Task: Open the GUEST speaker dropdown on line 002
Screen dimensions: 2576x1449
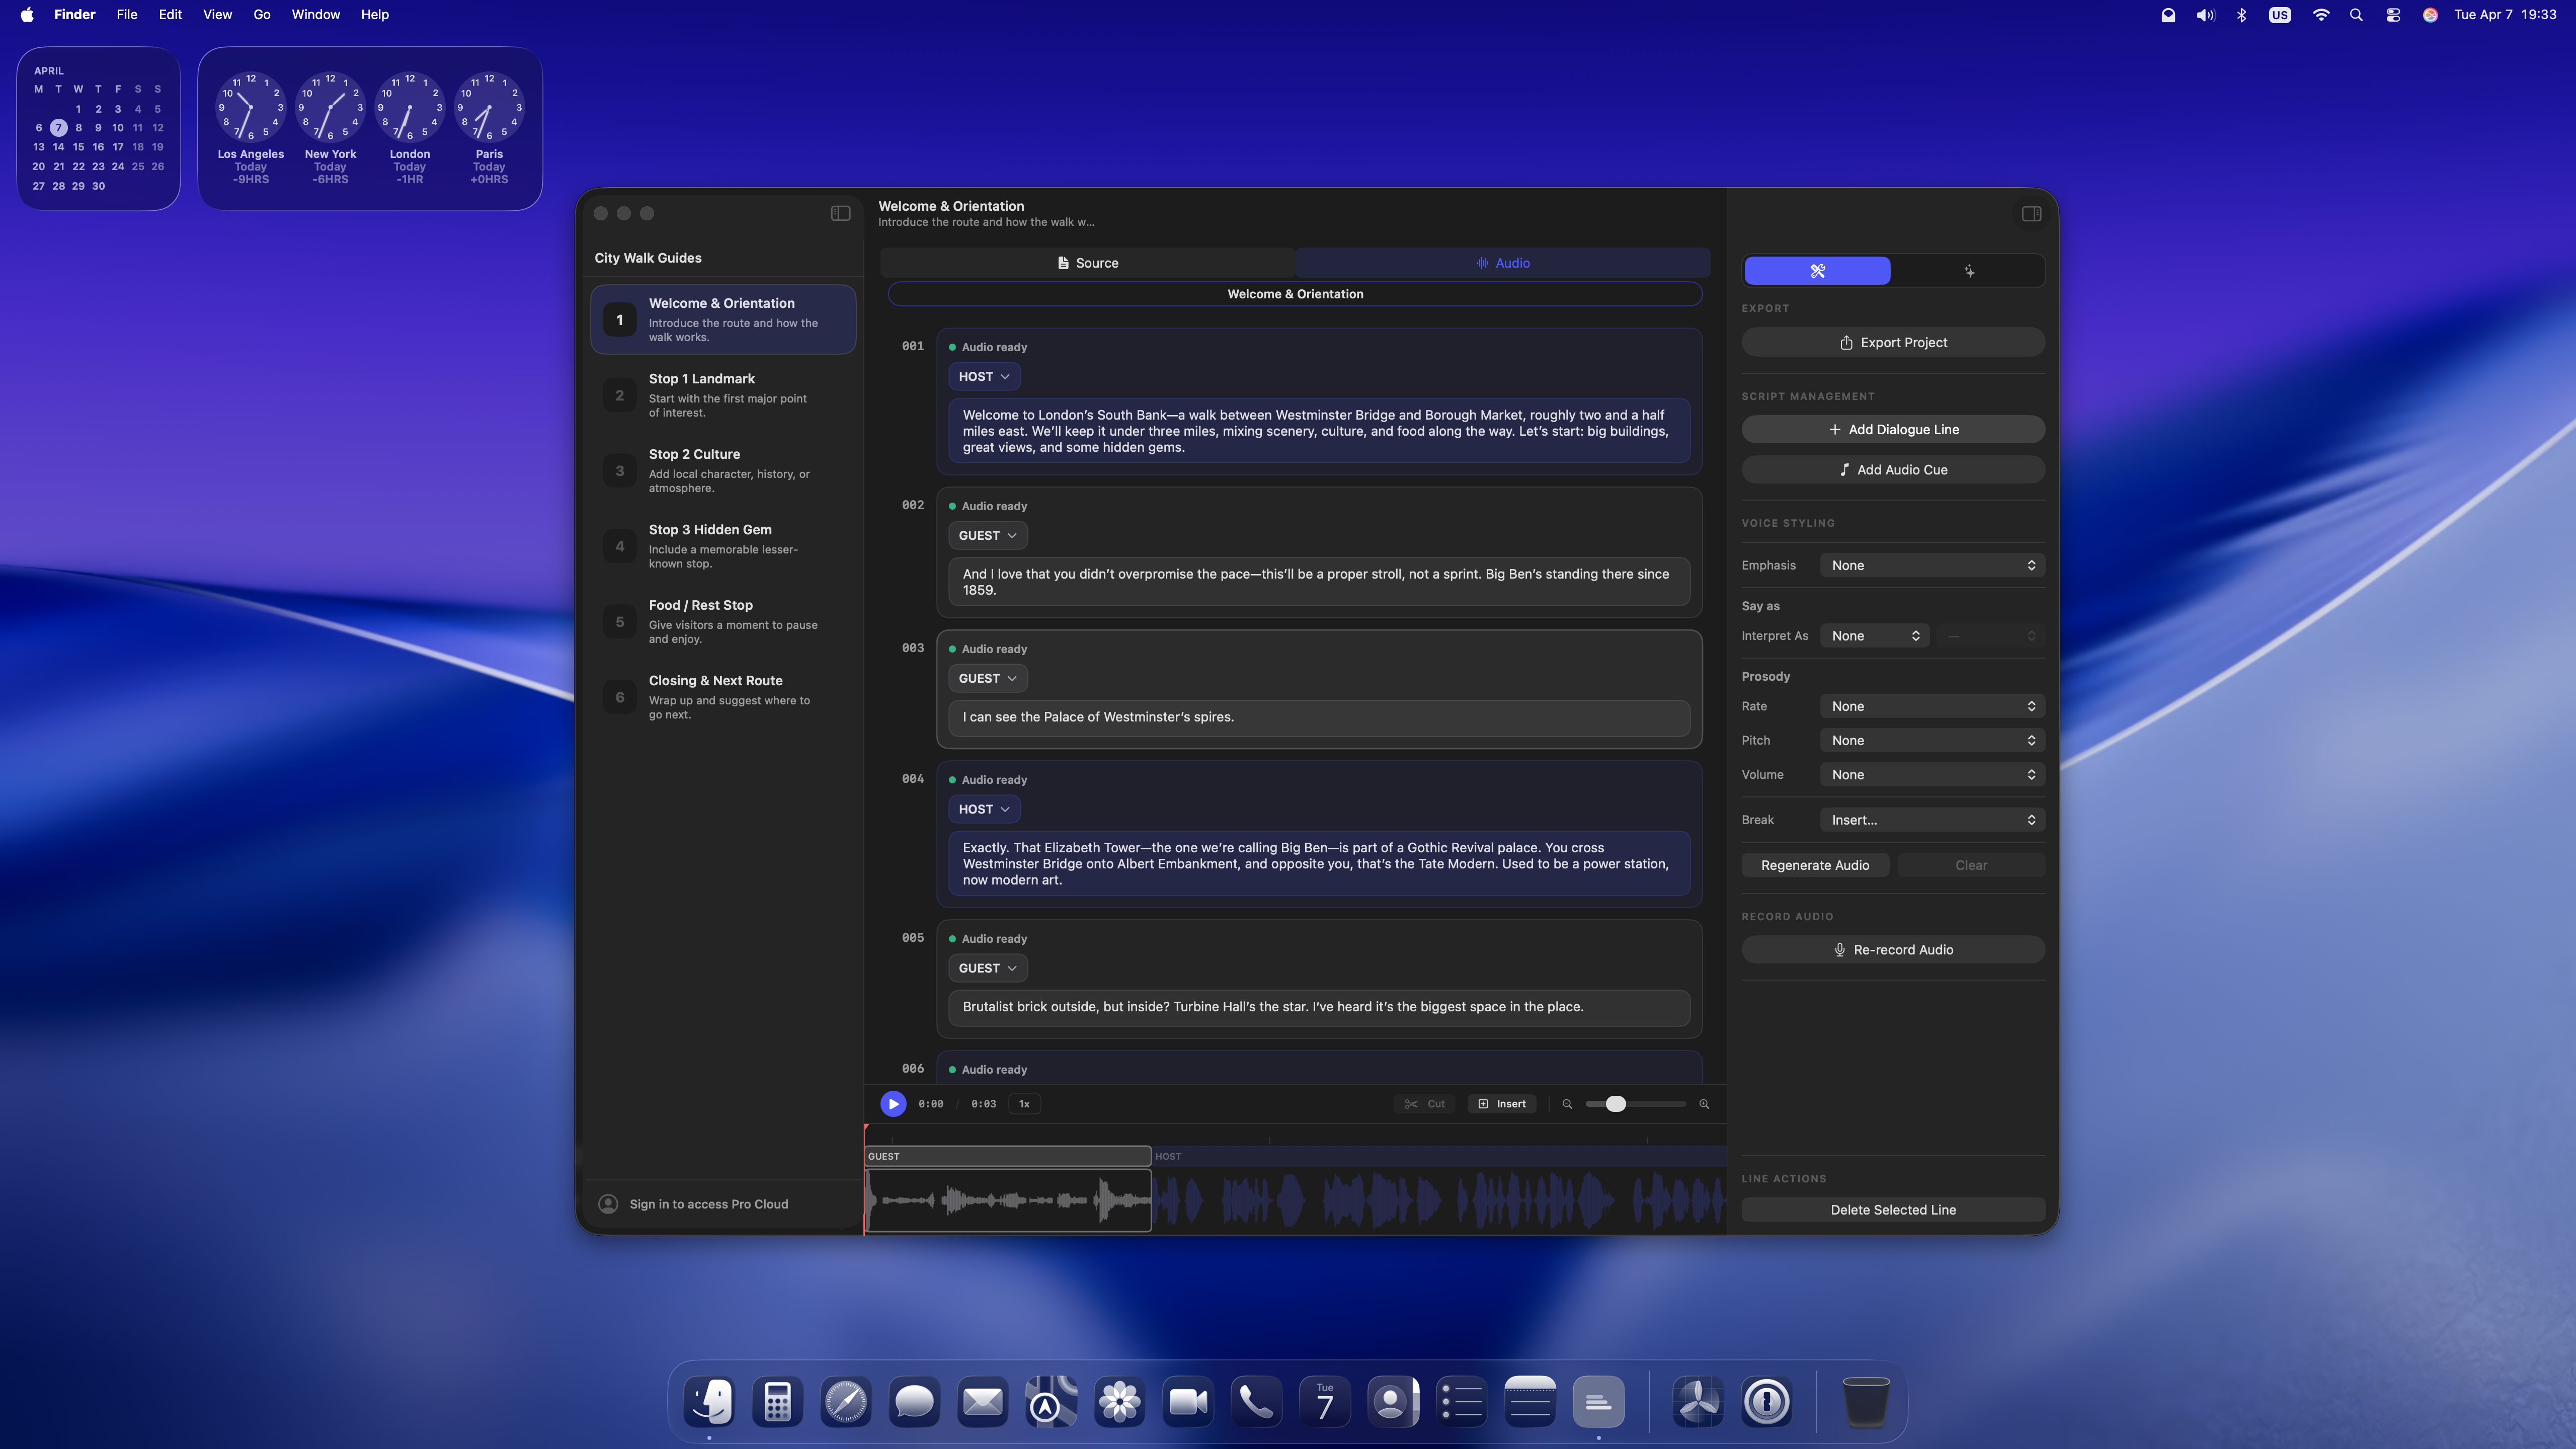Action: (x=987, y=535)
